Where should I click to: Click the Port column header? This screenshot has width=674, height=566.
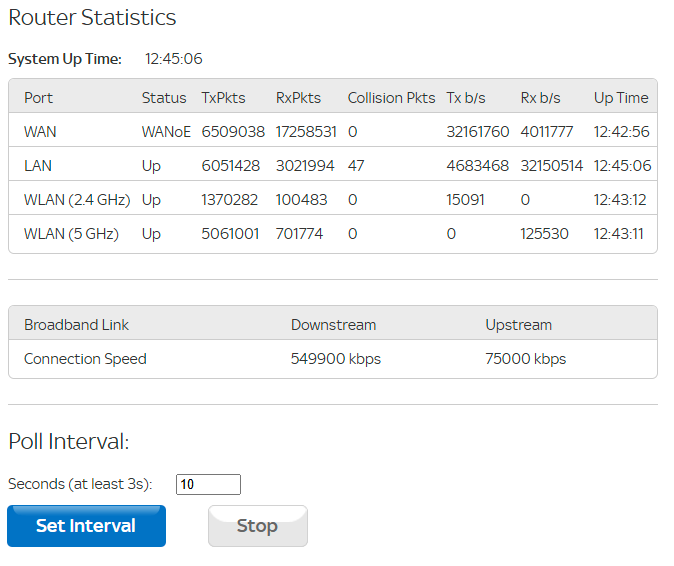[39, 98]
